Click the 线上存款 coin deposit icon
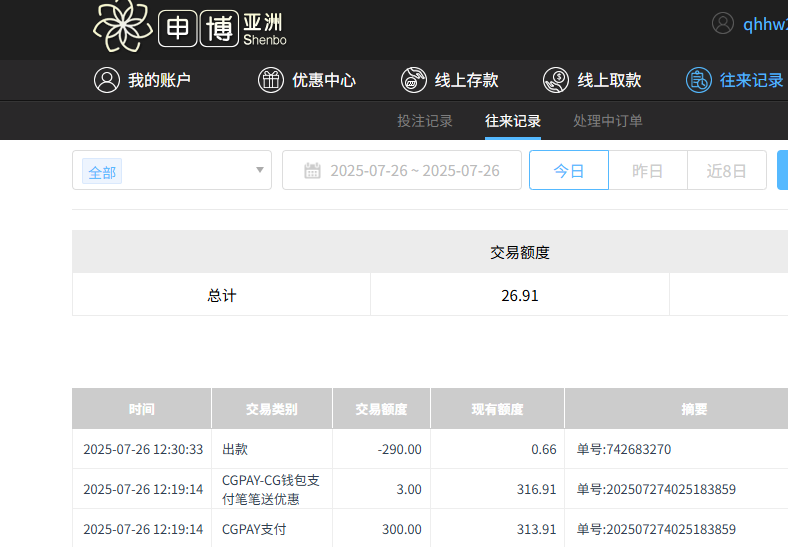Viewport: 788px width, 547px height. (x=414, y=80)
